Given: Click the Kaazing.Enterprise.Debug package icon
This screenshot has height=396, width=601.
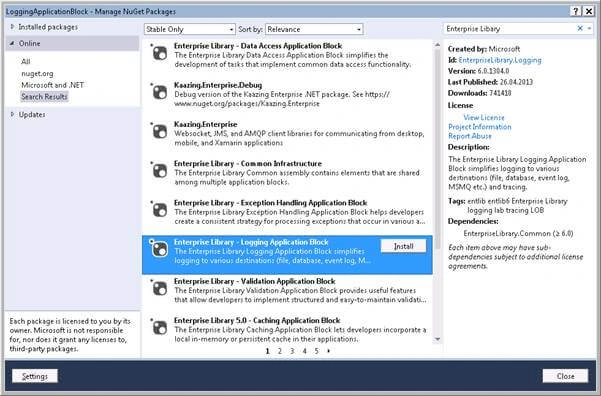Looking at the screenshot, I should (x=160, y=92).
